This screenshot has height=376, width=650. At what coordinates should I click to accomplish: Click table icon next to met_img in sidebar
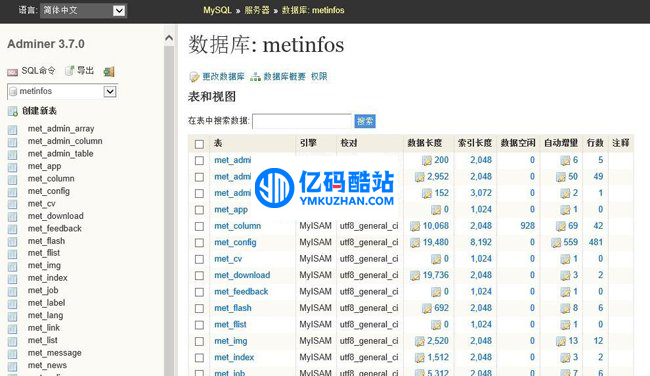click(13, 266)
